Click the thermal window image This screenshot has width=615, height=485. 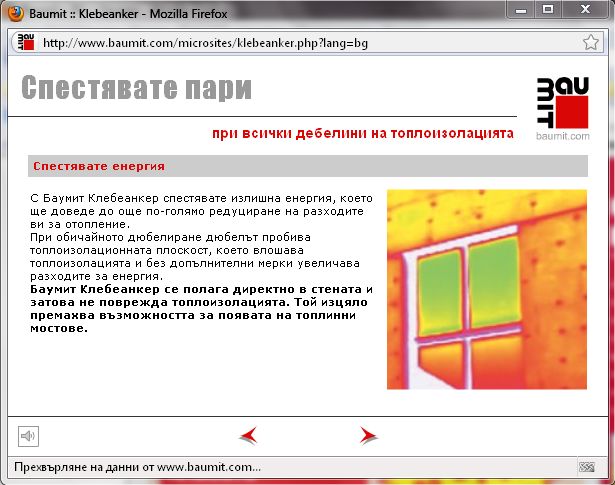(x=487, y=288)
